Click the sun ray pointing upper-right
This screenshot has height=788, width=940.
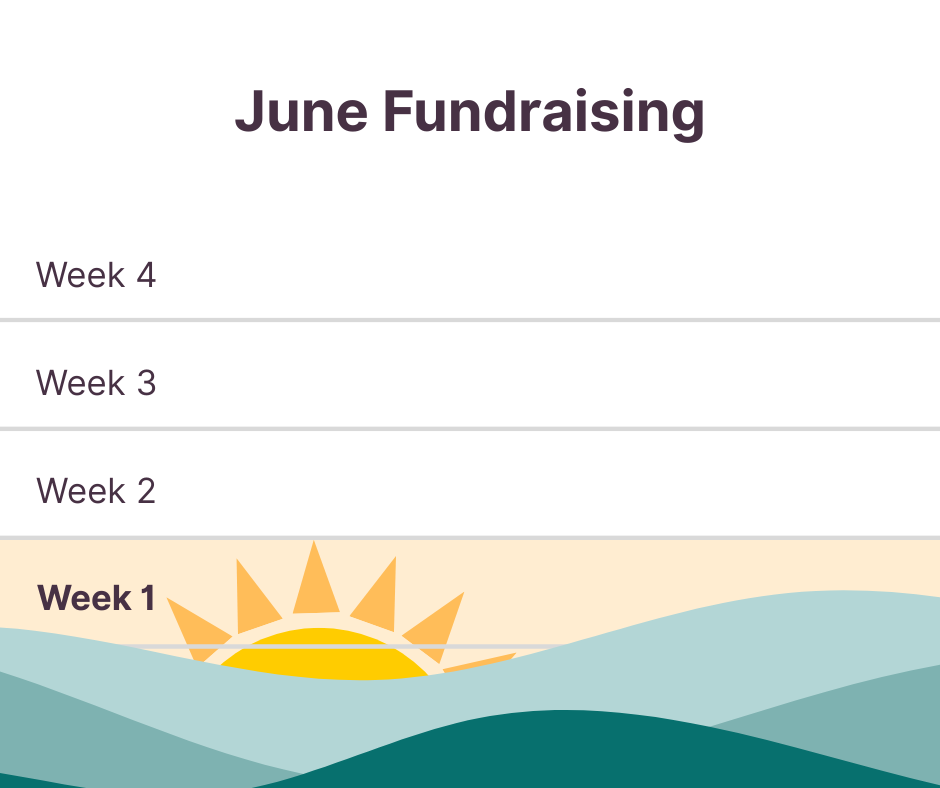click(375, 594)
